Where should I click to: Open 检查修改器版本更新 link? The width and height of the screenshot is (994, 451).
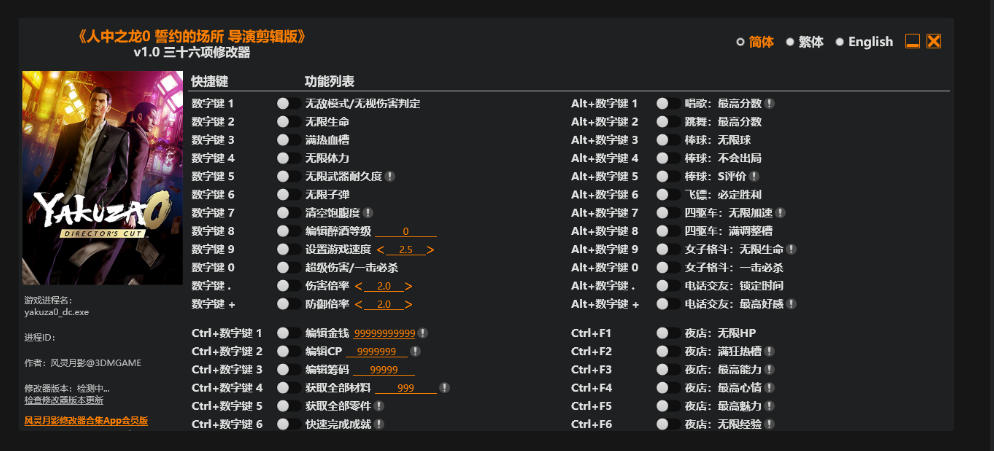click(x=64, y=400)
